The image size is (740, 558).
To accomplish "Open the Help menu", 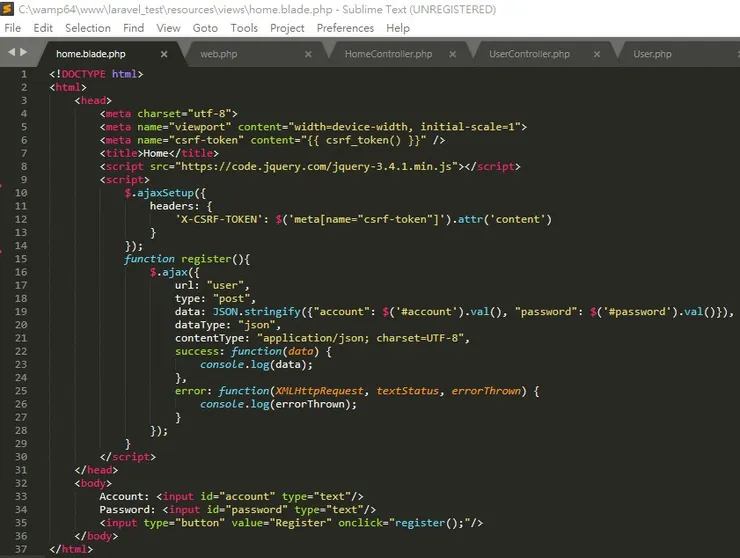I will [x=398, y=28].
